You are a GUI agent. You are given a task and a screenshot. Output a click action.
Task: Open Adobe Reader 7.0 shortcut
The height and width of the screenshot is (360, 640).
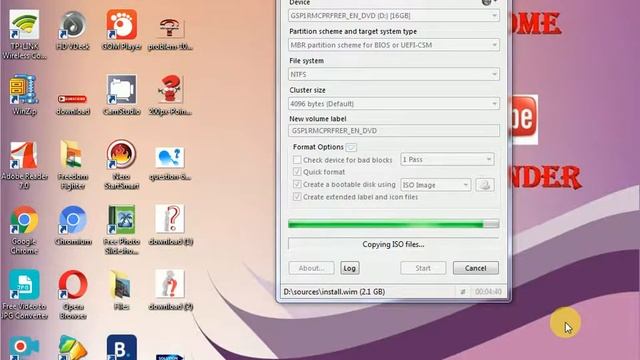click(x=24, y=165)
